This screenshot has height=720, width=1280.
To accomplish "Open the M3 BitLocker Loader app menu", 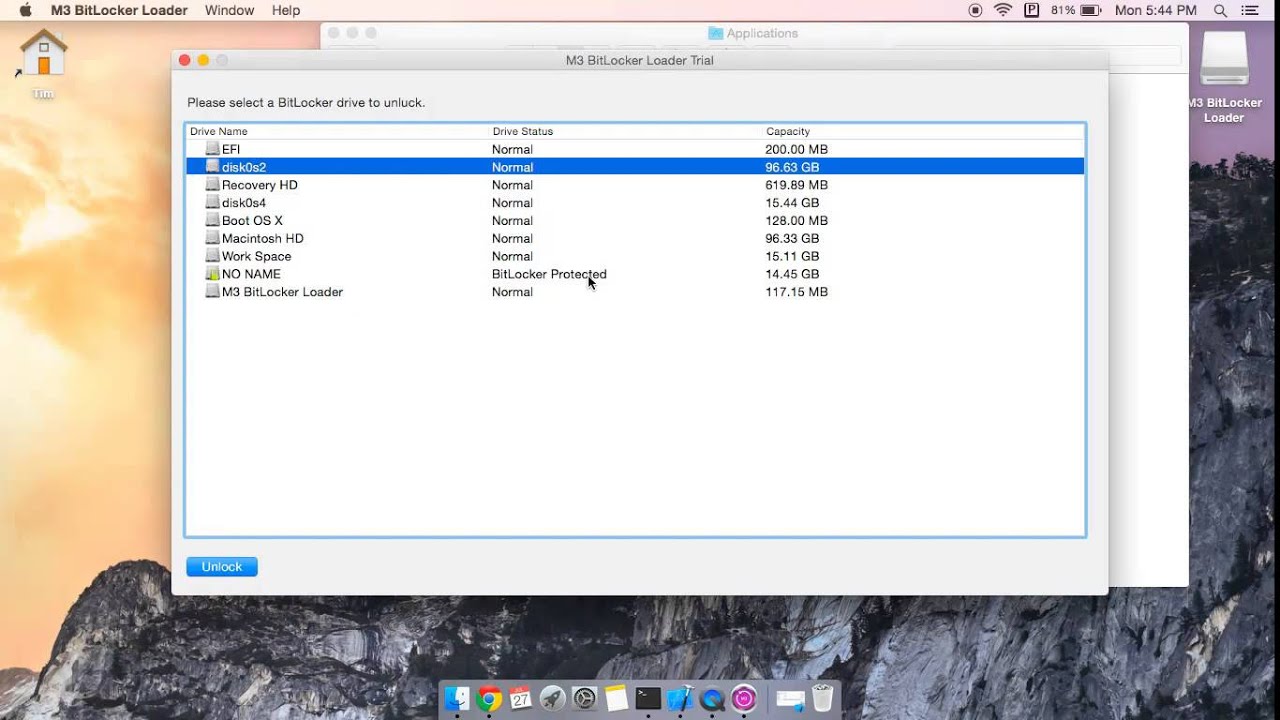I will [x=119, y=10].
